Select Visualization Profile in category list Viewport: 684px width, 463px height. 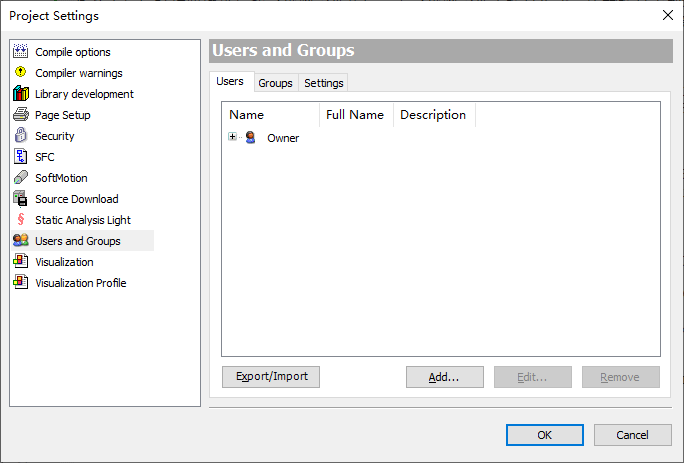click(80, 283)
